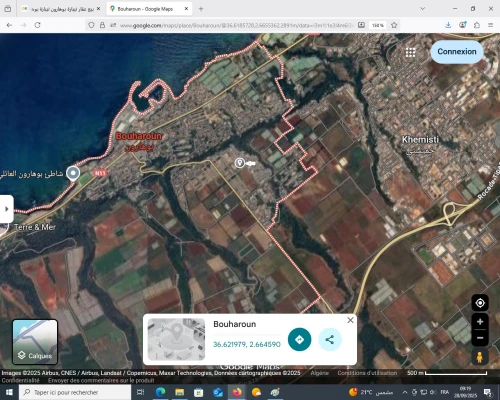Viewport: 500px width, 400px height.
Task: Open Outlook from taskbar
Action: (x=218, y=392)
